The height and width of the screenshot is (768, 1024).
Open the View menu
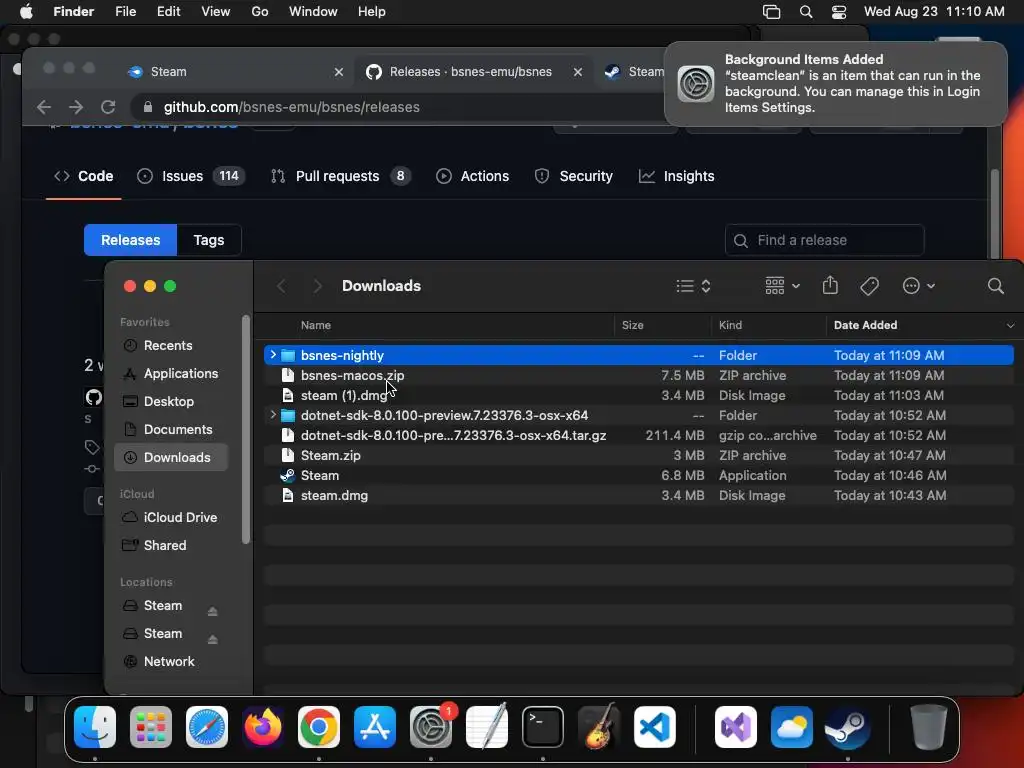coord(216,12)
